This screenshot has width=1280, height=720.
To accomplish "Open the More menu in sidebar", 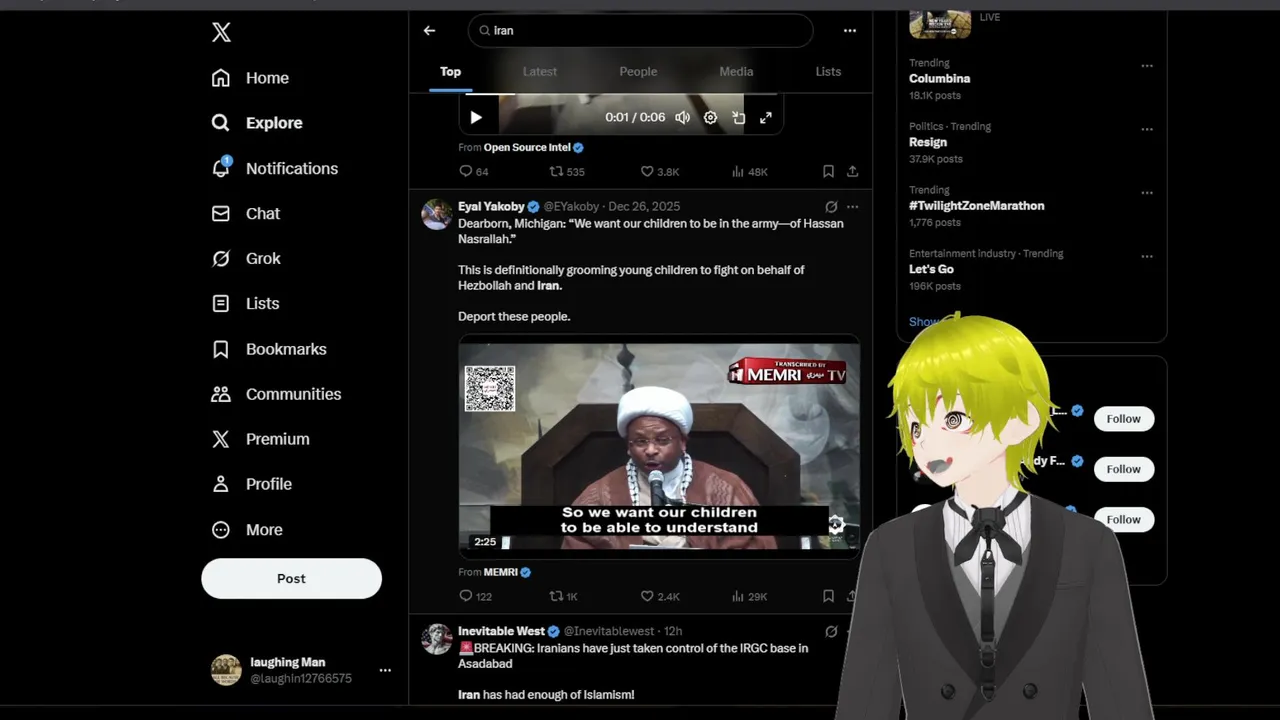I will 247,530.
